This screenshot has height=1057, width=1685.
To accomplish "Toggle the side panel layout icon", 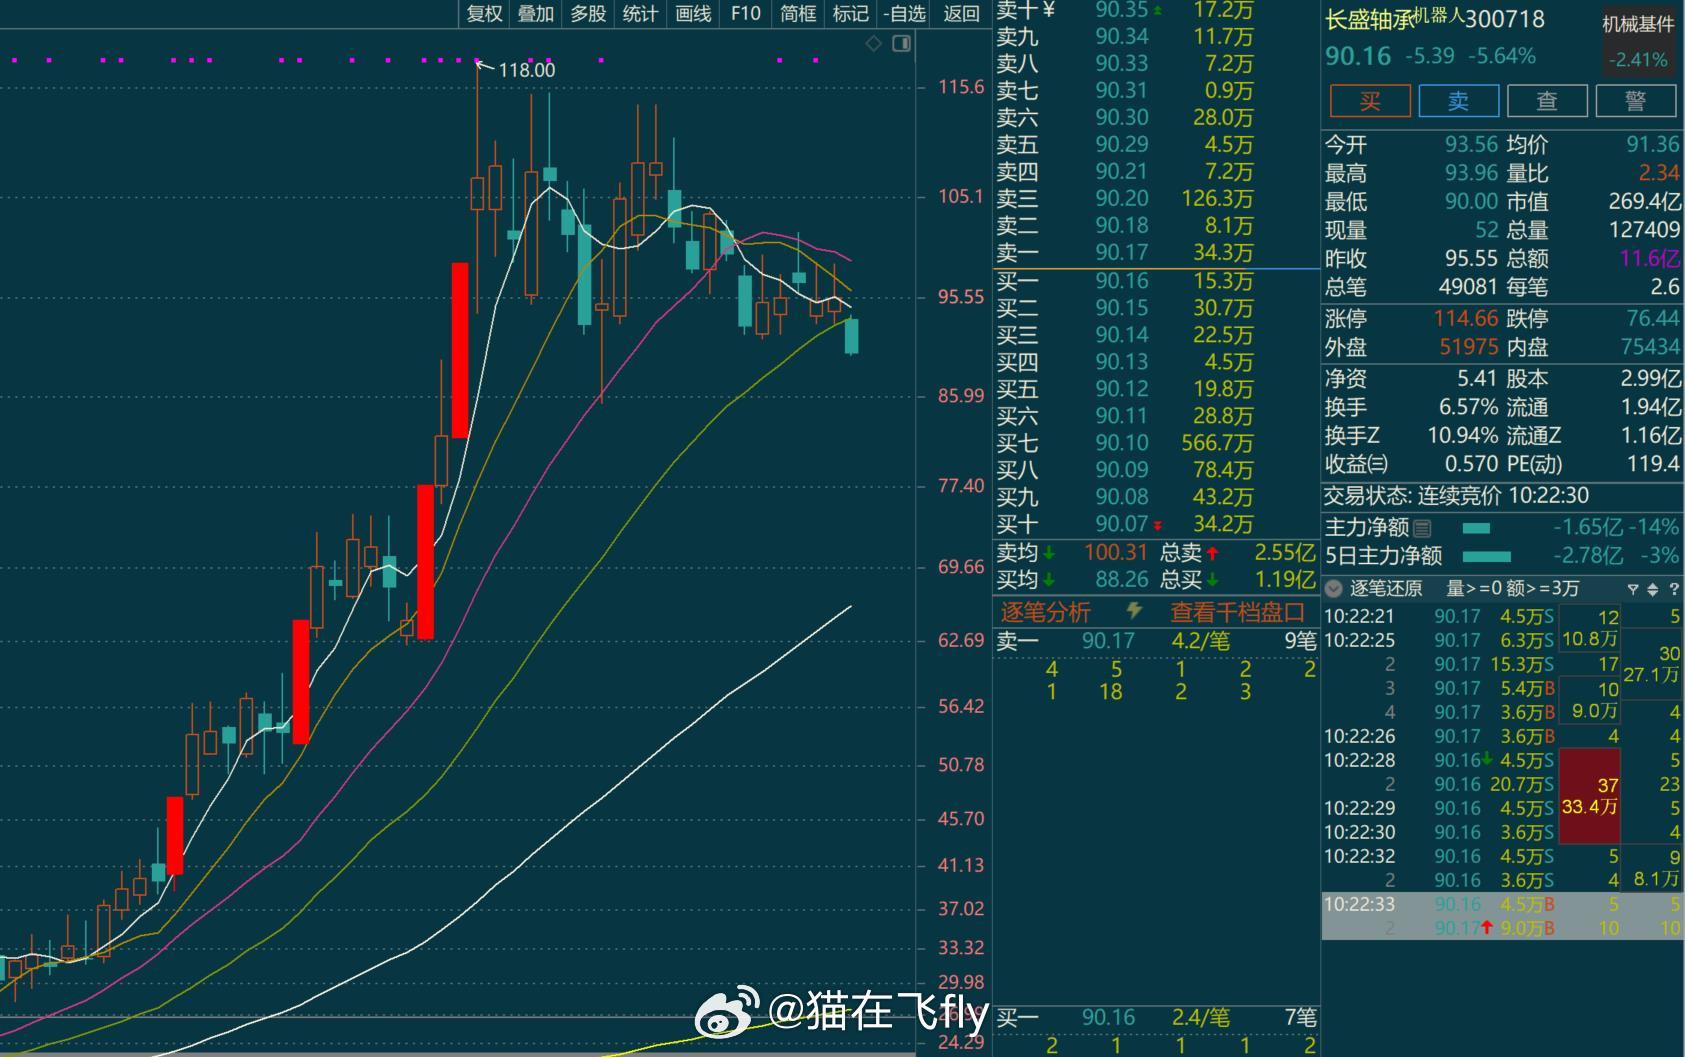I will 901,44.
